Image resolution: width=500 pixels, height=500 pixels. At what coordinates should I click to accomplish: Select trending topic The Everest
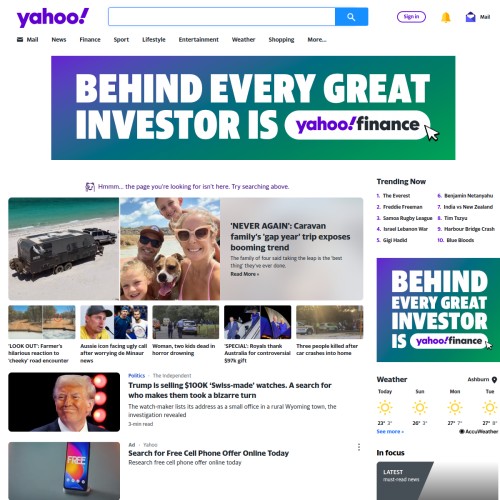click(396, 196)
